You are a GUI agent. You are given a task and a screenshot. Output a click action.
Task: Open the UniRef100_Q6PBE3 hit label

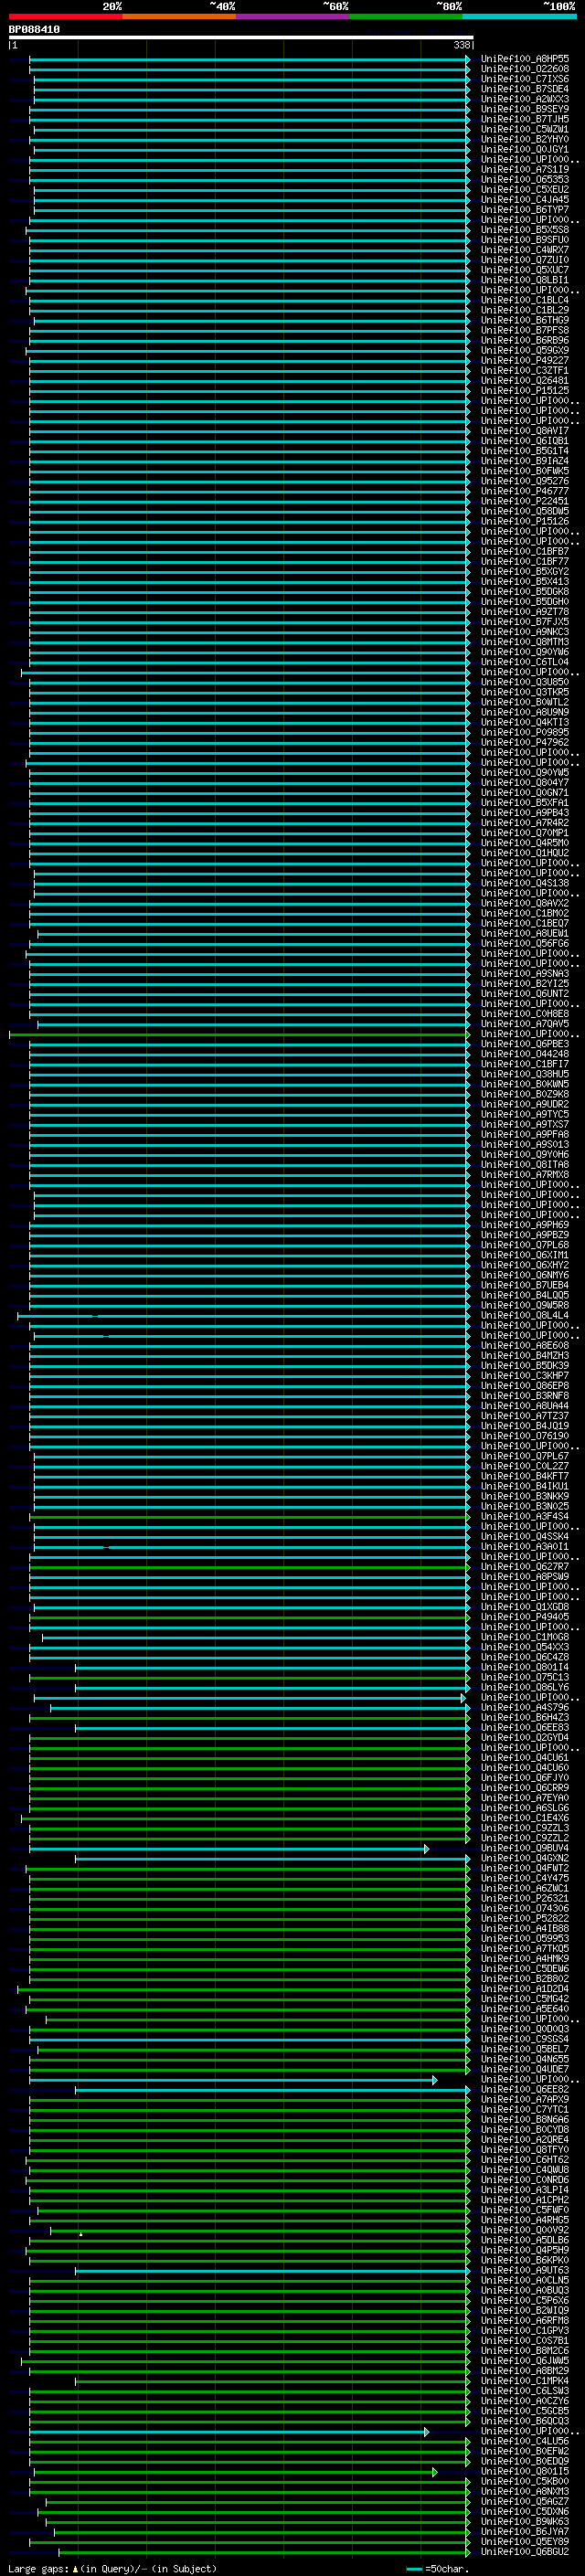[524, 1044]
